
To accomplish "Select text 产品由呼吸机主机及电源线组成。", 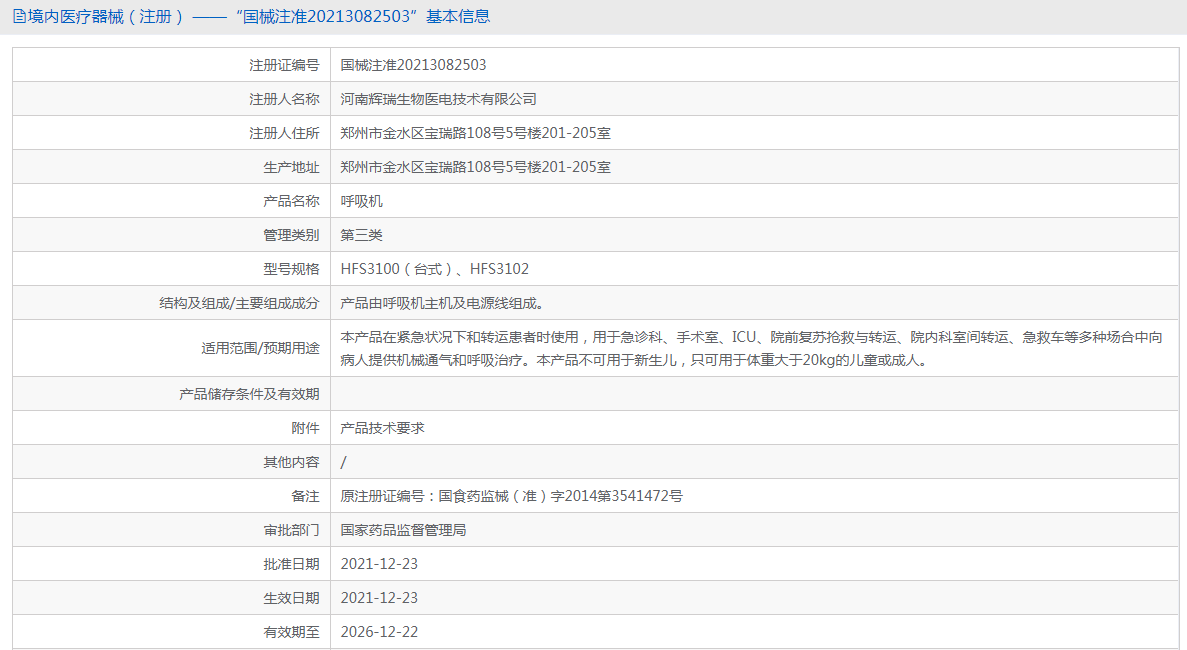I will [x=442, y=303].
